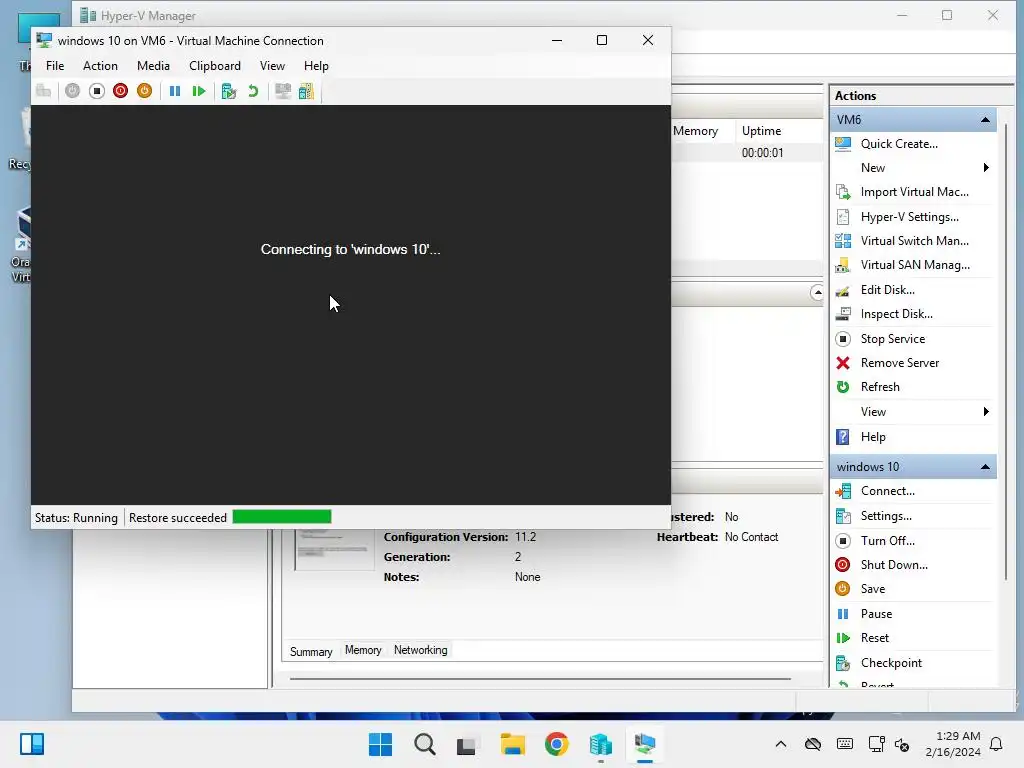This screenshot has height=768, width=1024.
Task: Open the Clipboard menu
Action: 215,66
